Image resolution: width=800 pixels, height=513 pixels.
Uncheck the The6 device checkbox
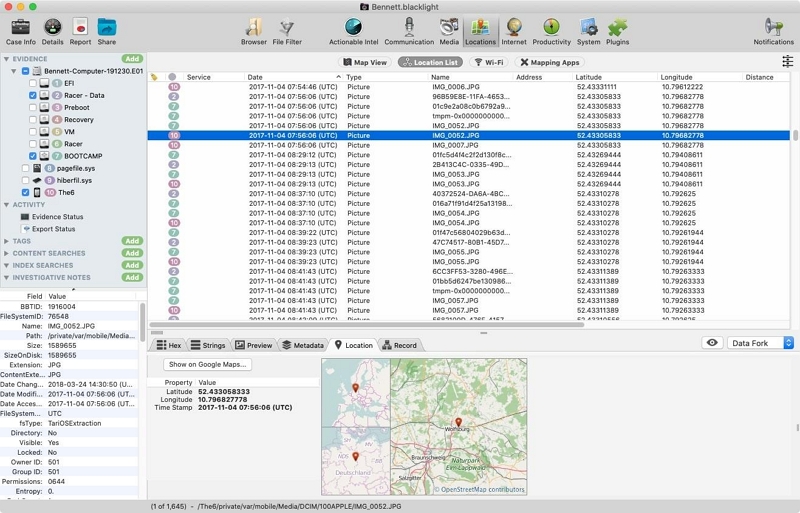[26, 192]
